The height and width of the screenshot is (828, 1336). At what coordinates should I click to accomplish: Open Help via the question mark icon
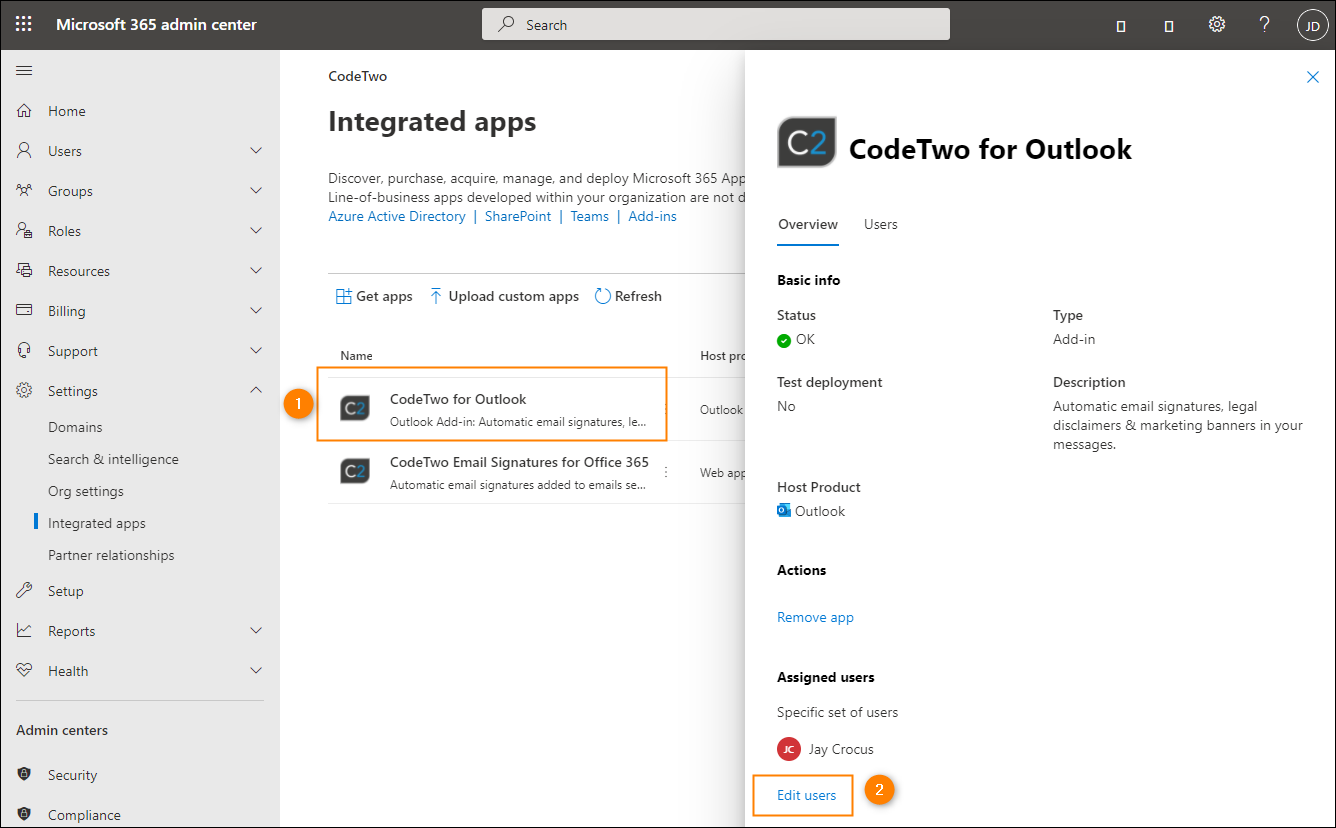[1265, 24]
